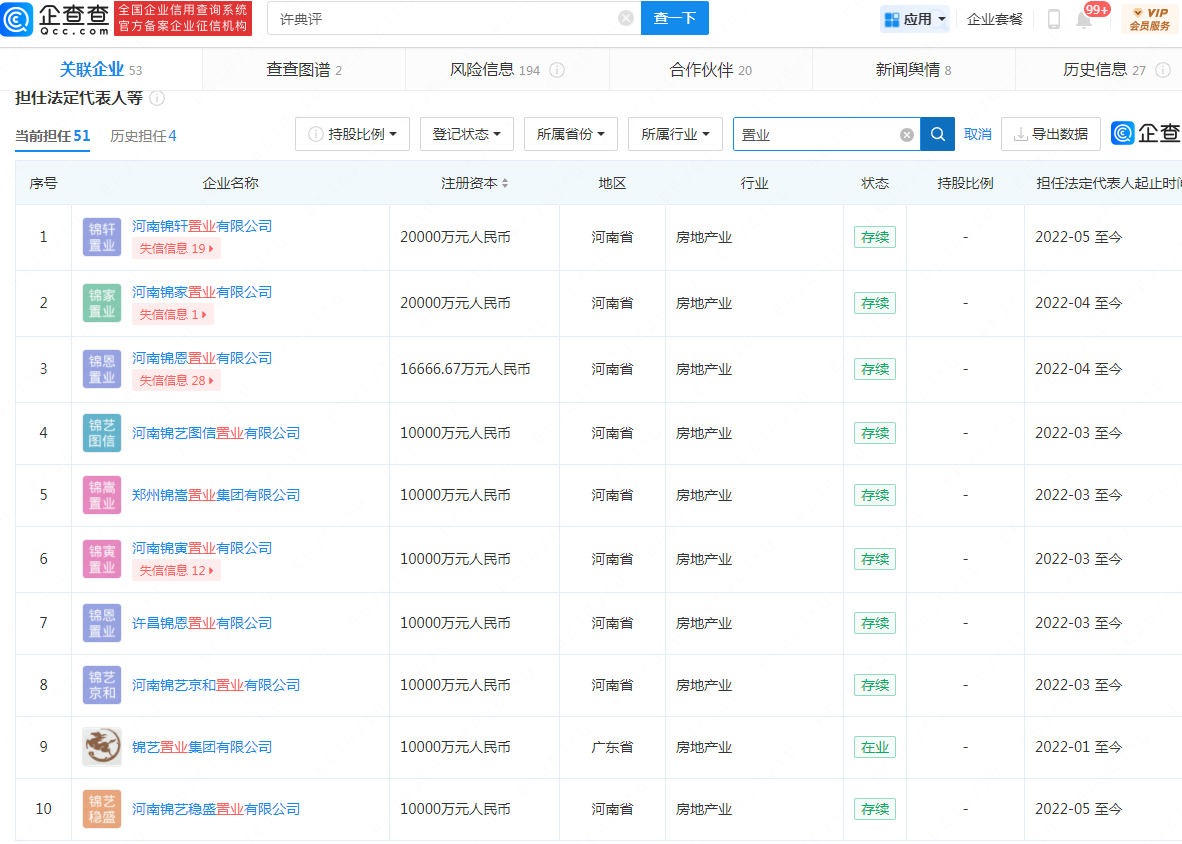The width and height of the screenshot is (1182, 844).
Task: Click the help icon beside 担任法定代表人等
Action: click(157, 98)
